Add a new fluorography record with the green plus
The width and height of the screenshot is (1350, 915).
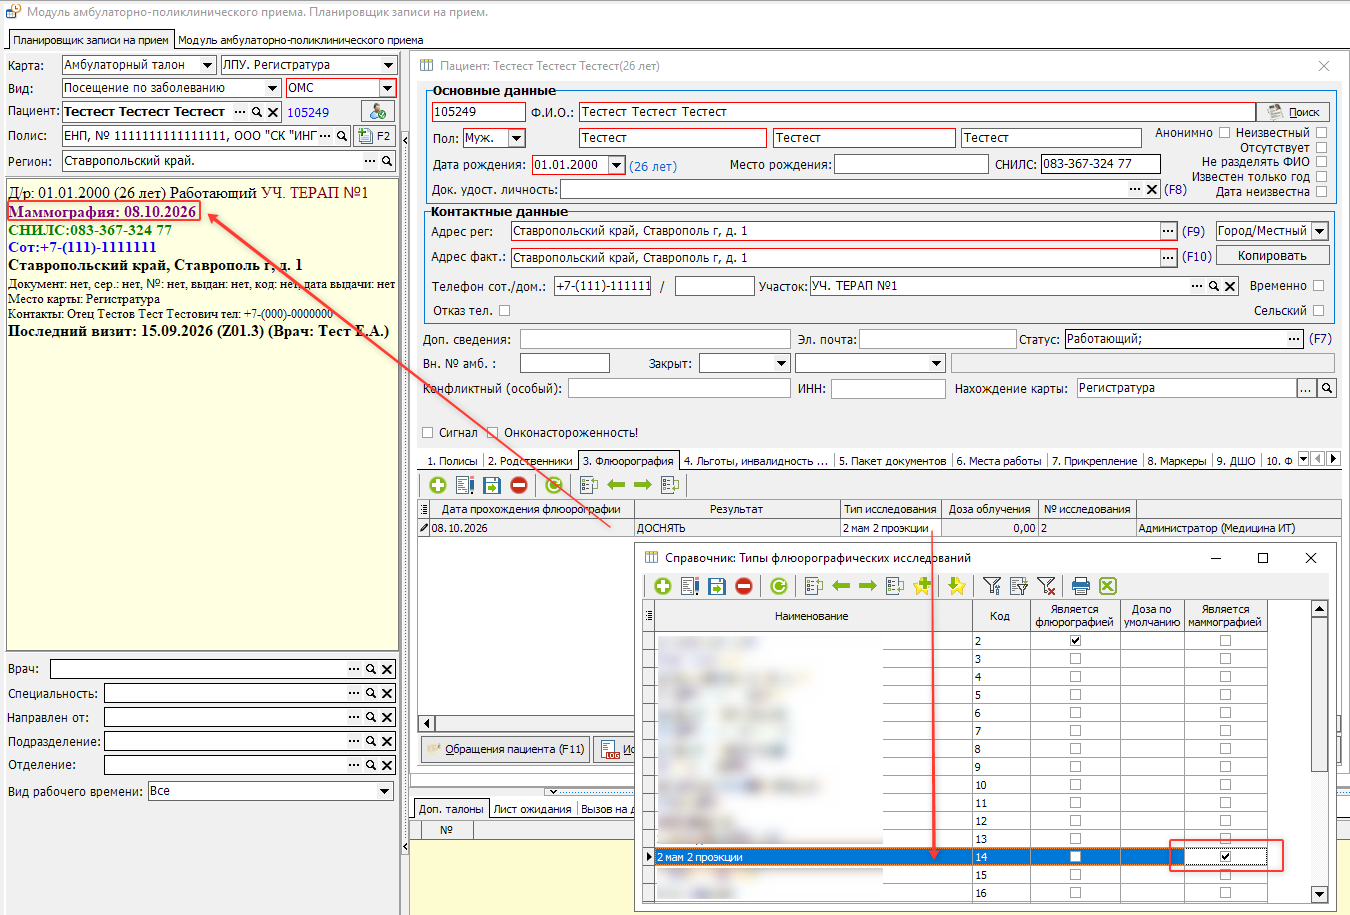click(438, 485)
